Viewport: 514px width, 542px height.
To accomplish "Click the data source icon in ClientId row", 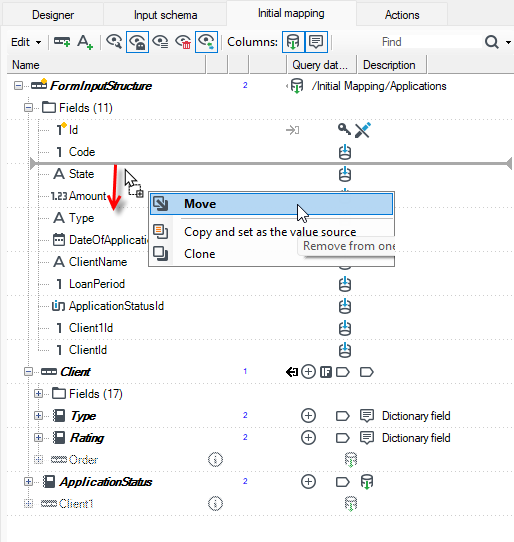I will coord(345,350).
